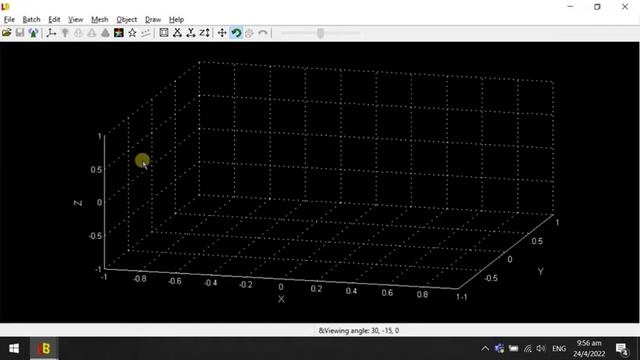Click the colorful render image icon

click(x=119, y=33)
